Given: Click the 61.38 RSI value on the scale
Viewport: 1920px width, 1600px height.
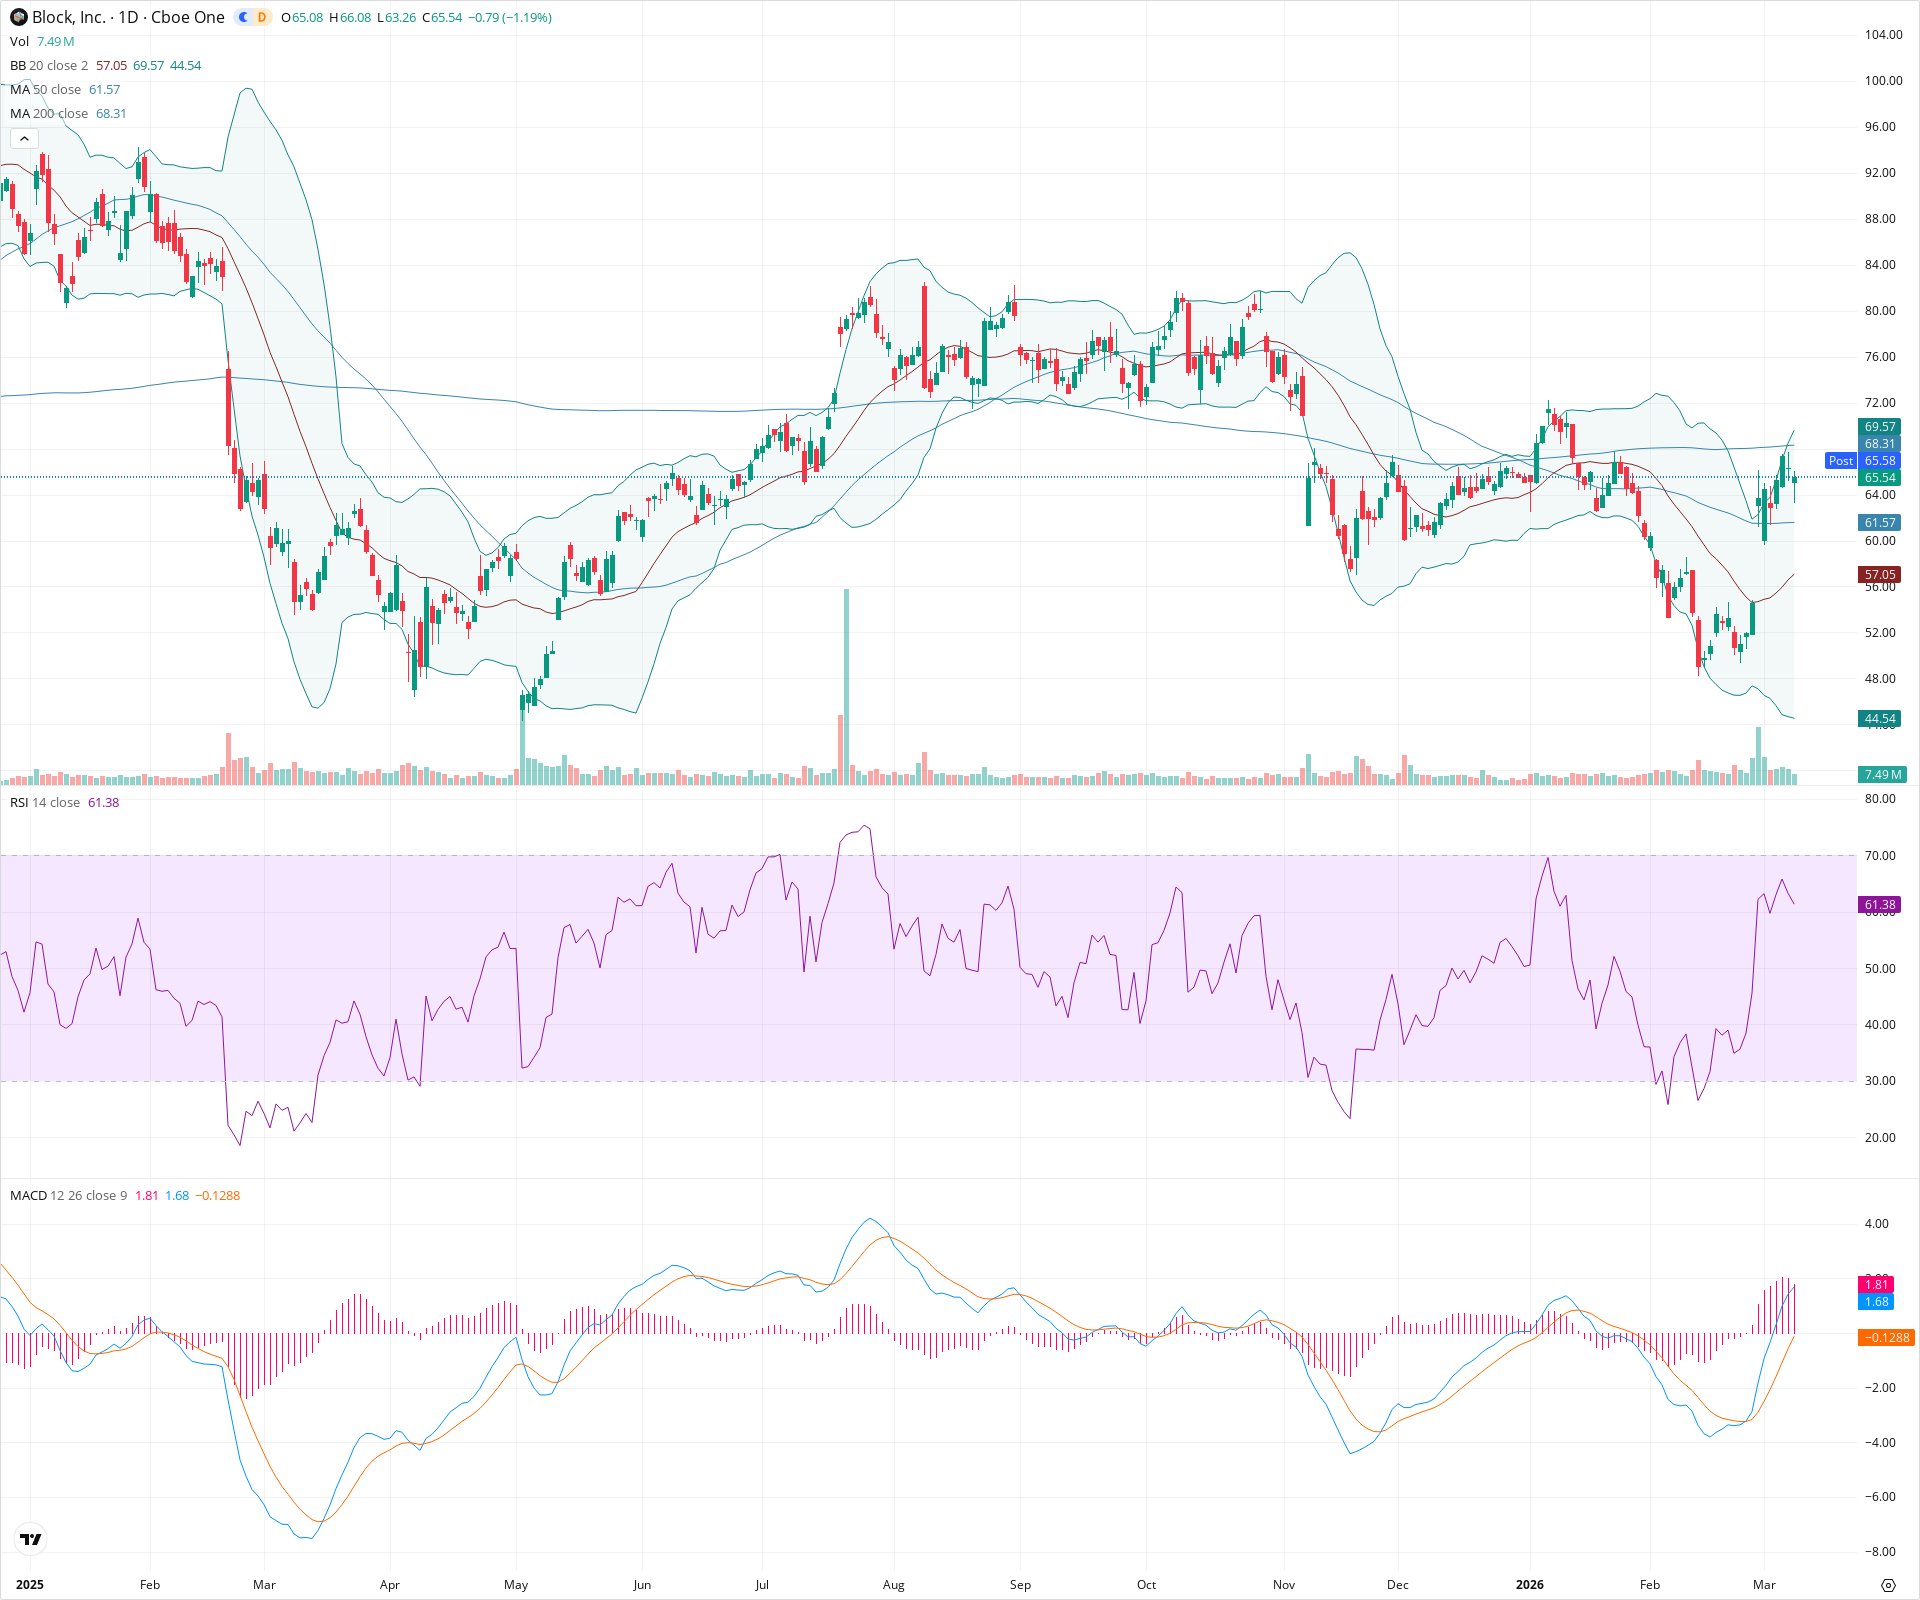Looking at the screenshot, I should coord(1877,904).
